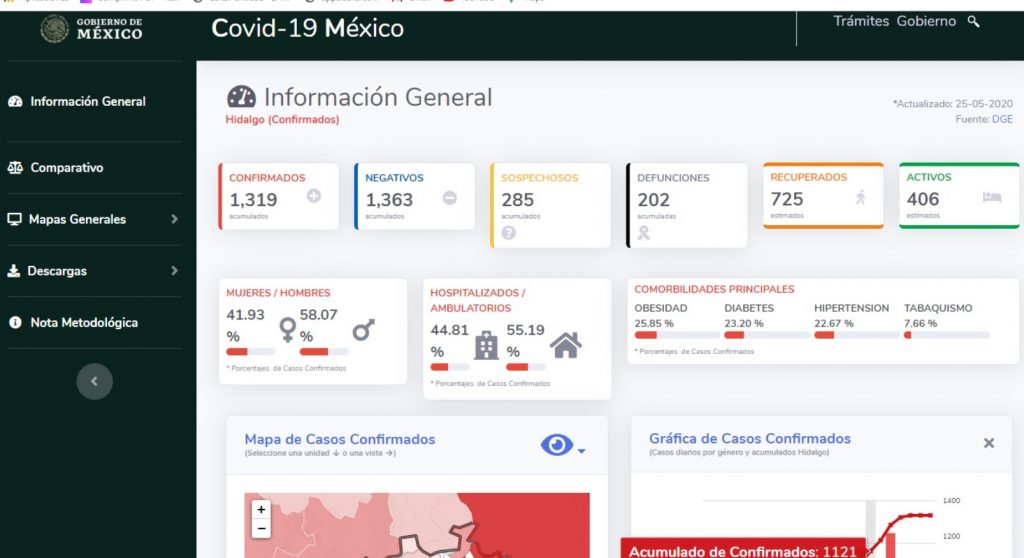Click the Gráfica de Casos Confirmados heading
Image resolution: width=1024 pixels, height=558 pixels.
point(750,438)
